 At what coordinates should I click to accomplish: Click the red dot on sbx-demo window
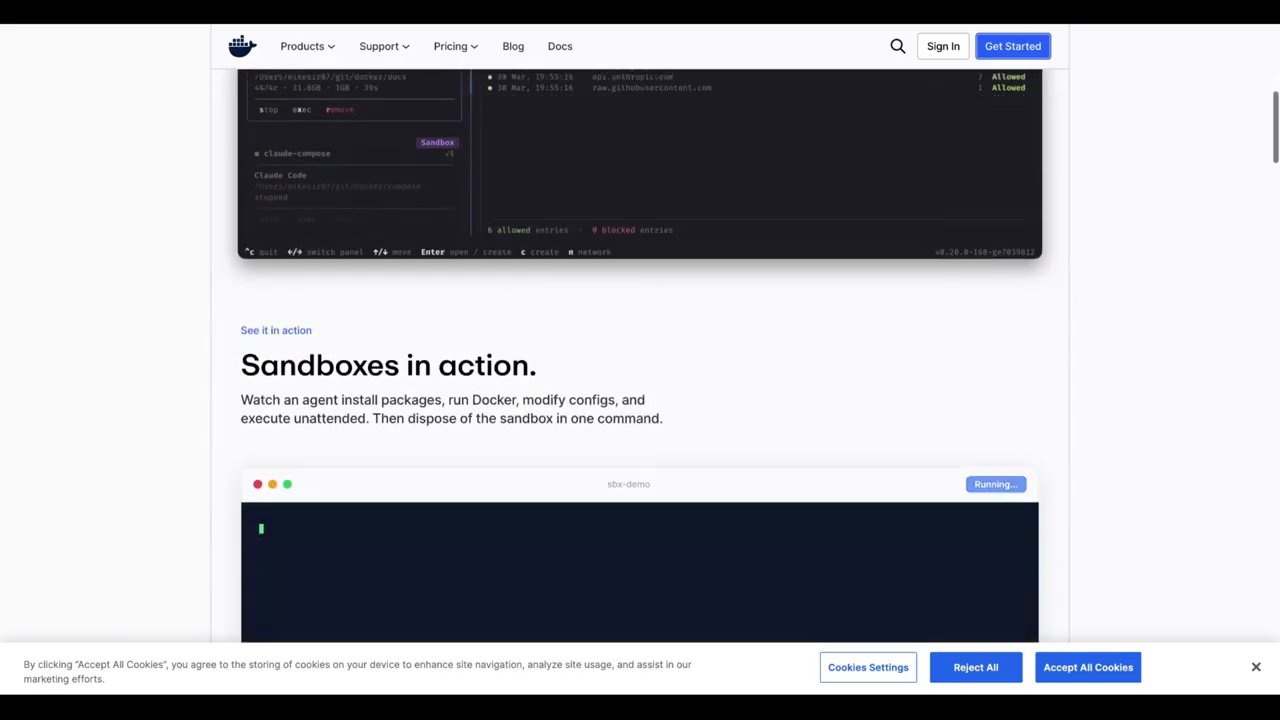coord(258,484)
